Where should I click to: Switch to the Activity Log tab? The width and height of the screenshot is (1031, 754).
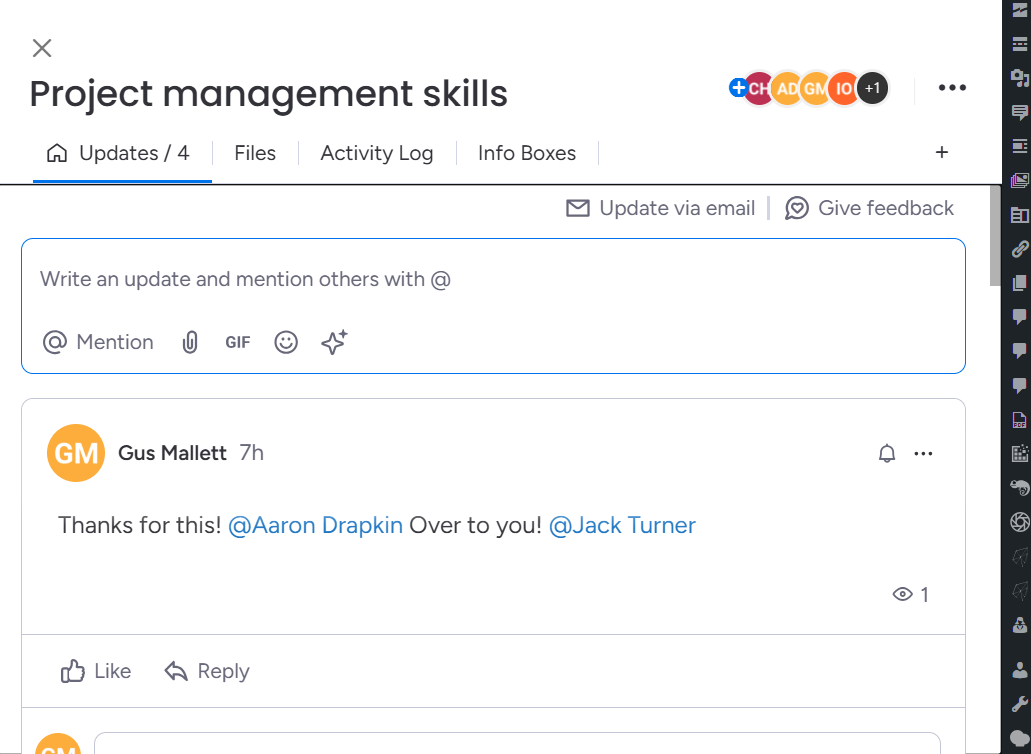[x=377, y=152]
